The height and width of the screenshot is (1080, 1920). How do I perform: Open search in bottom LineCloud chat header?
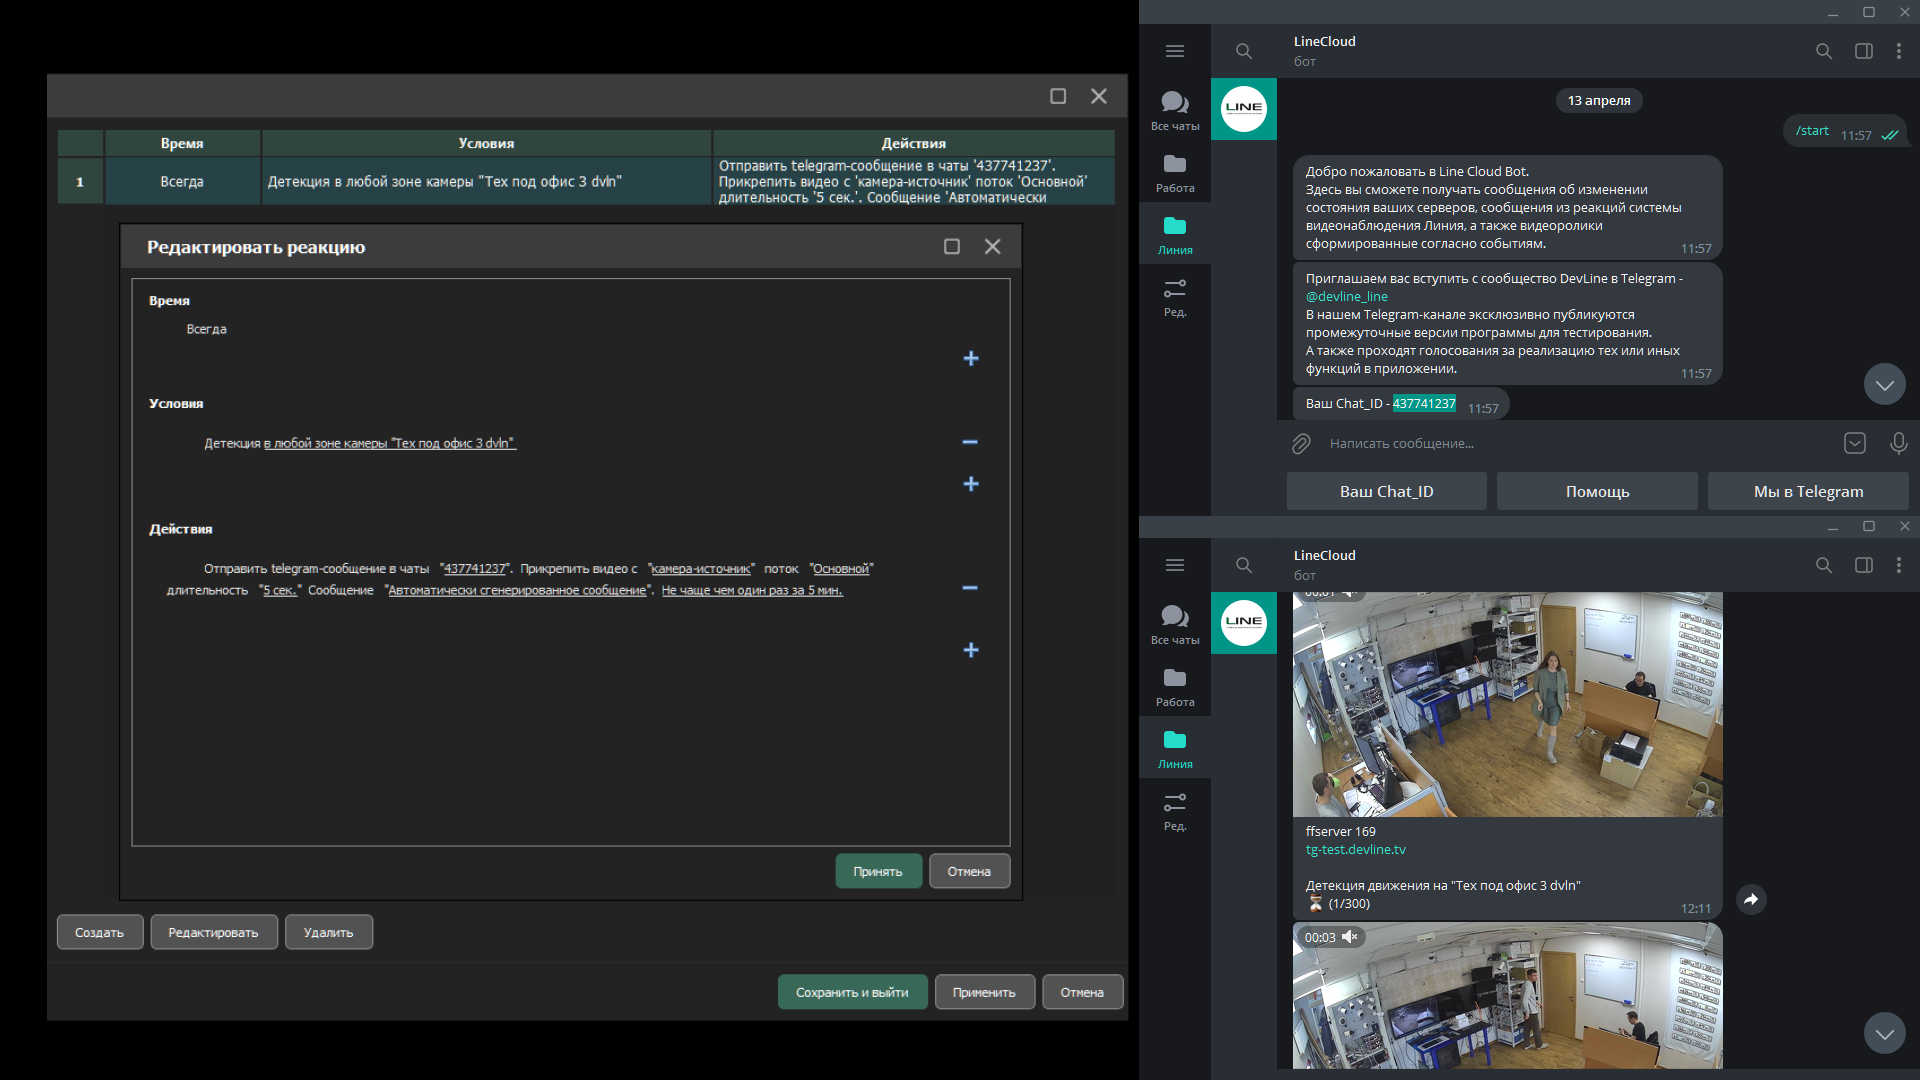pos(1824,565)
